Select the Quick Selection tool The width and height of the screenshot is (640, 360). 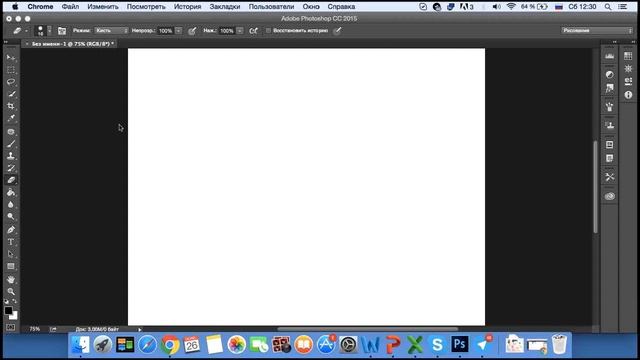pyautogui.click(x=11, y=94)
